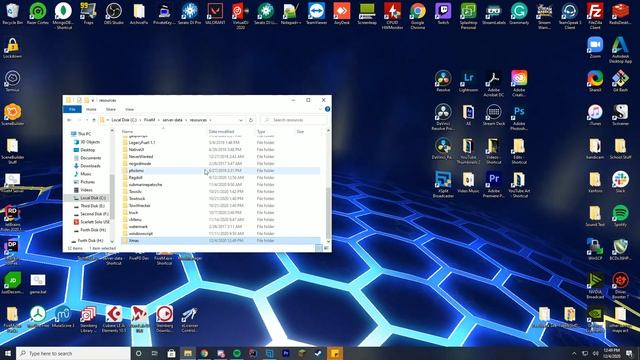
Task: Select the watermark folder row
Action: pyautogui.click(x=220, y=227)
